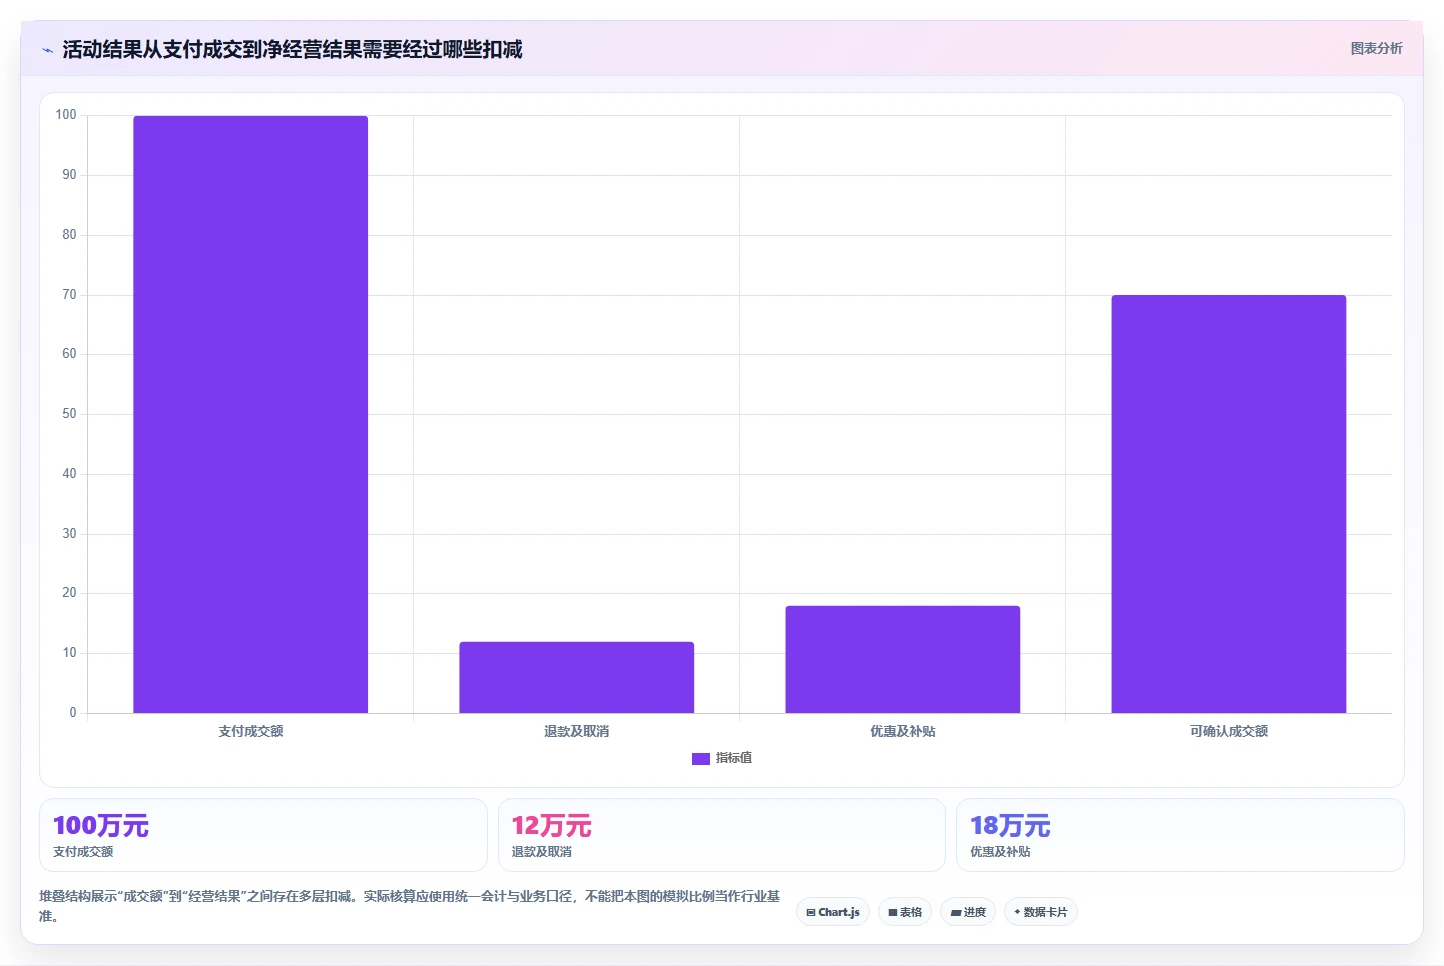Click the 指标值 legend label

pyautogui.click(x=734, y=758)
